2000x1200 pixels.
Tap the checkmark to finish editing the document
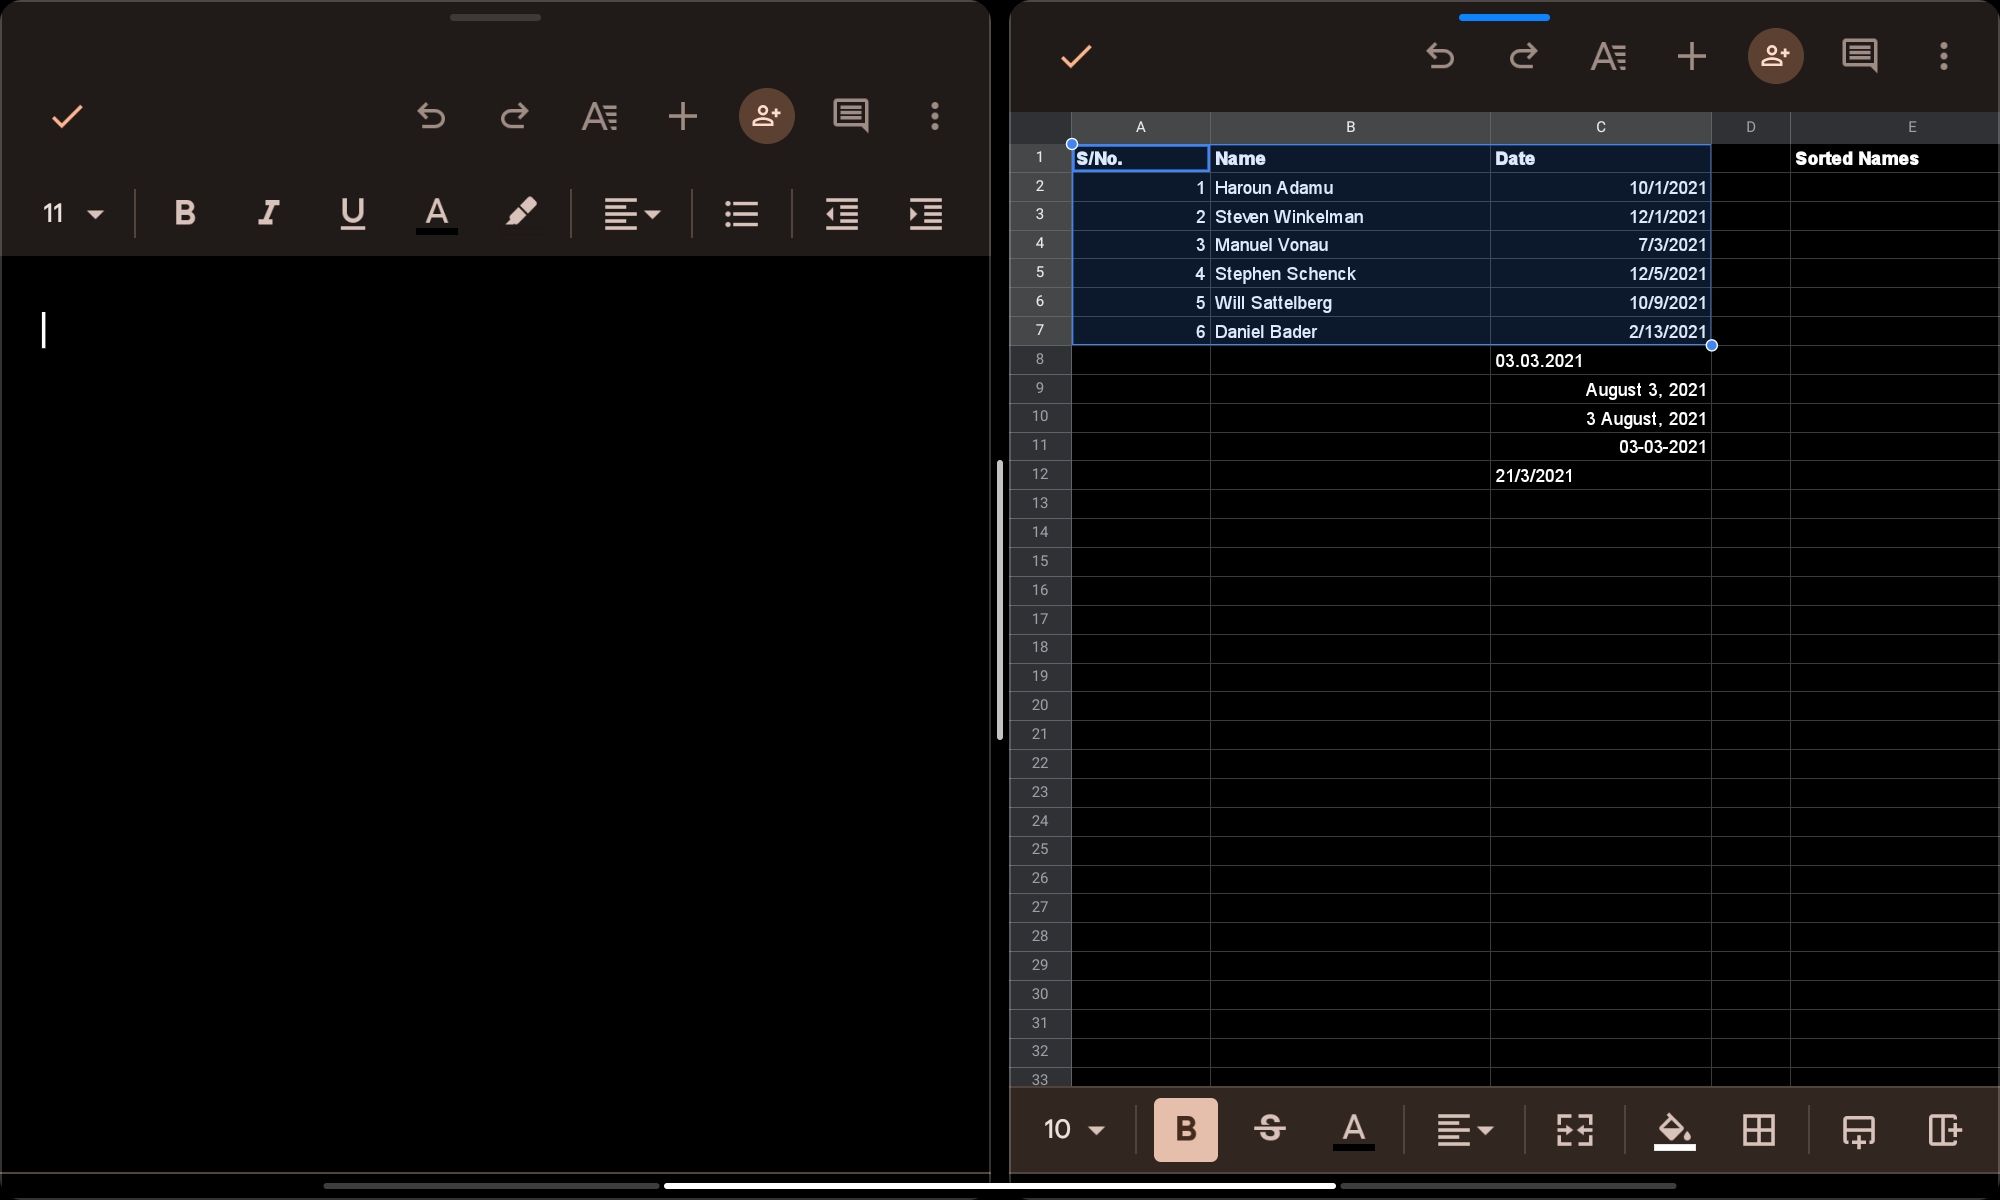pos(66,116)
